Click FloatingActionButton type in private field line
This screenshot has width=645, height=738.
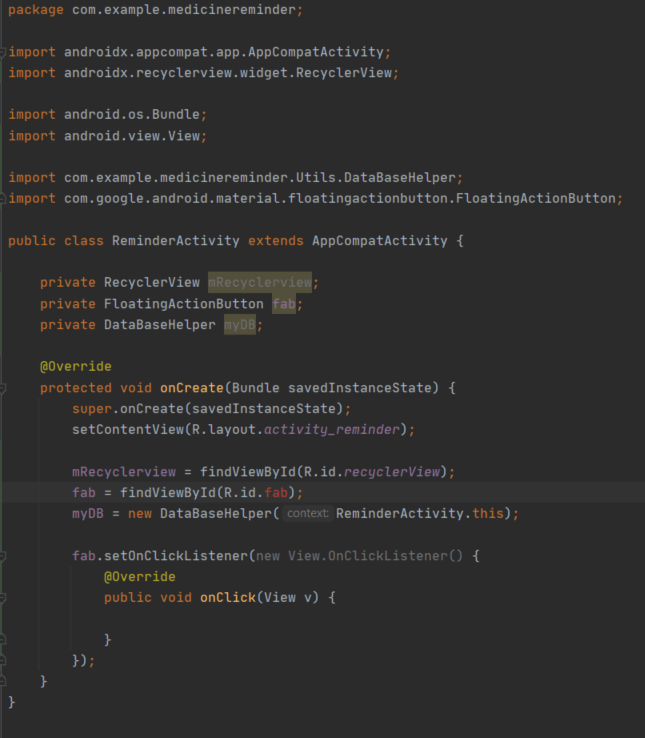pos(184,304)
